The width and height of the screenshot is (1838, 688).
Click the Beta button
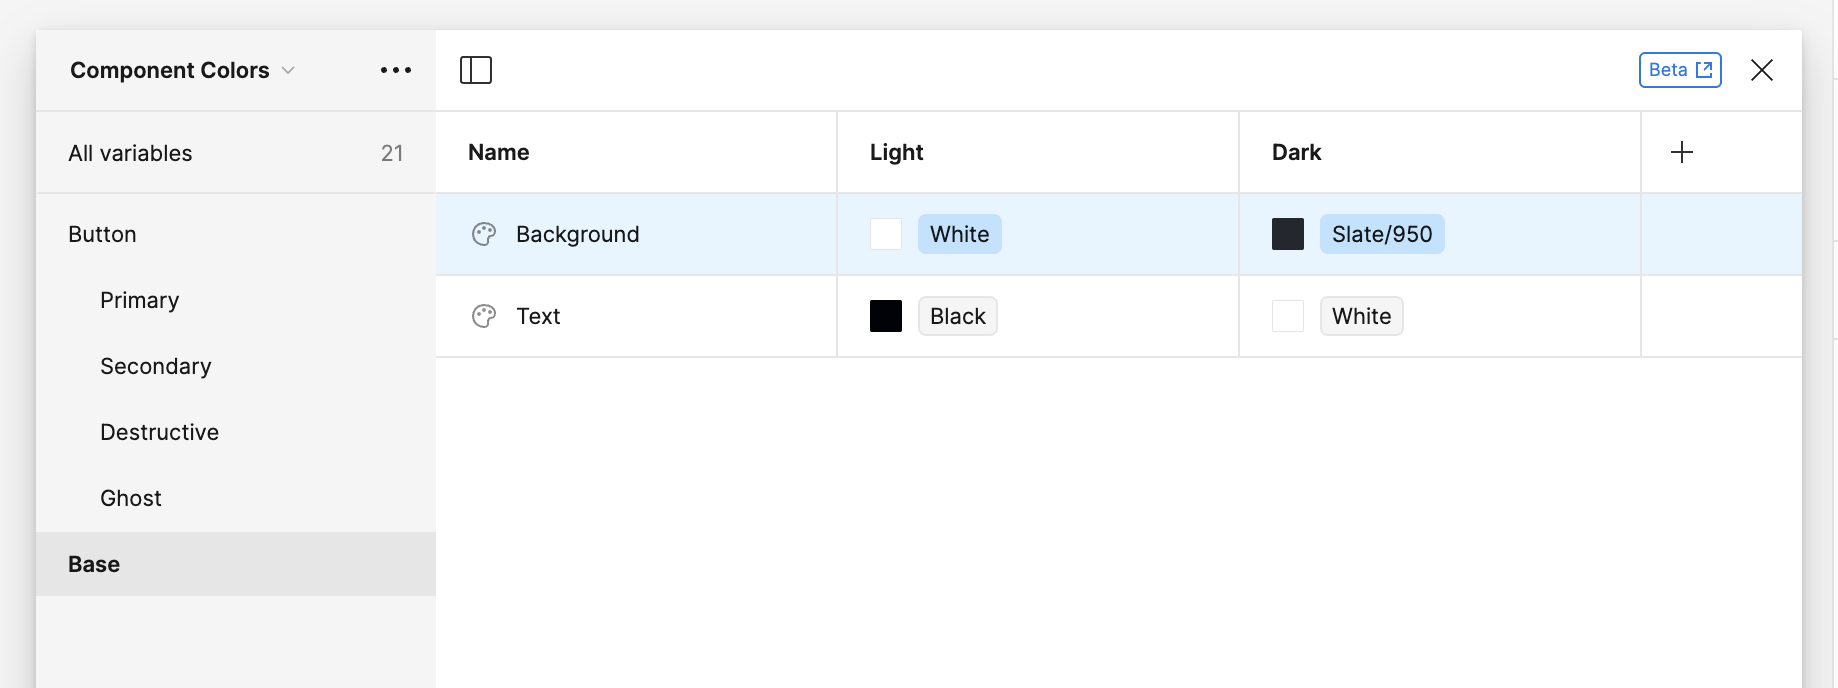[1679, 69]
